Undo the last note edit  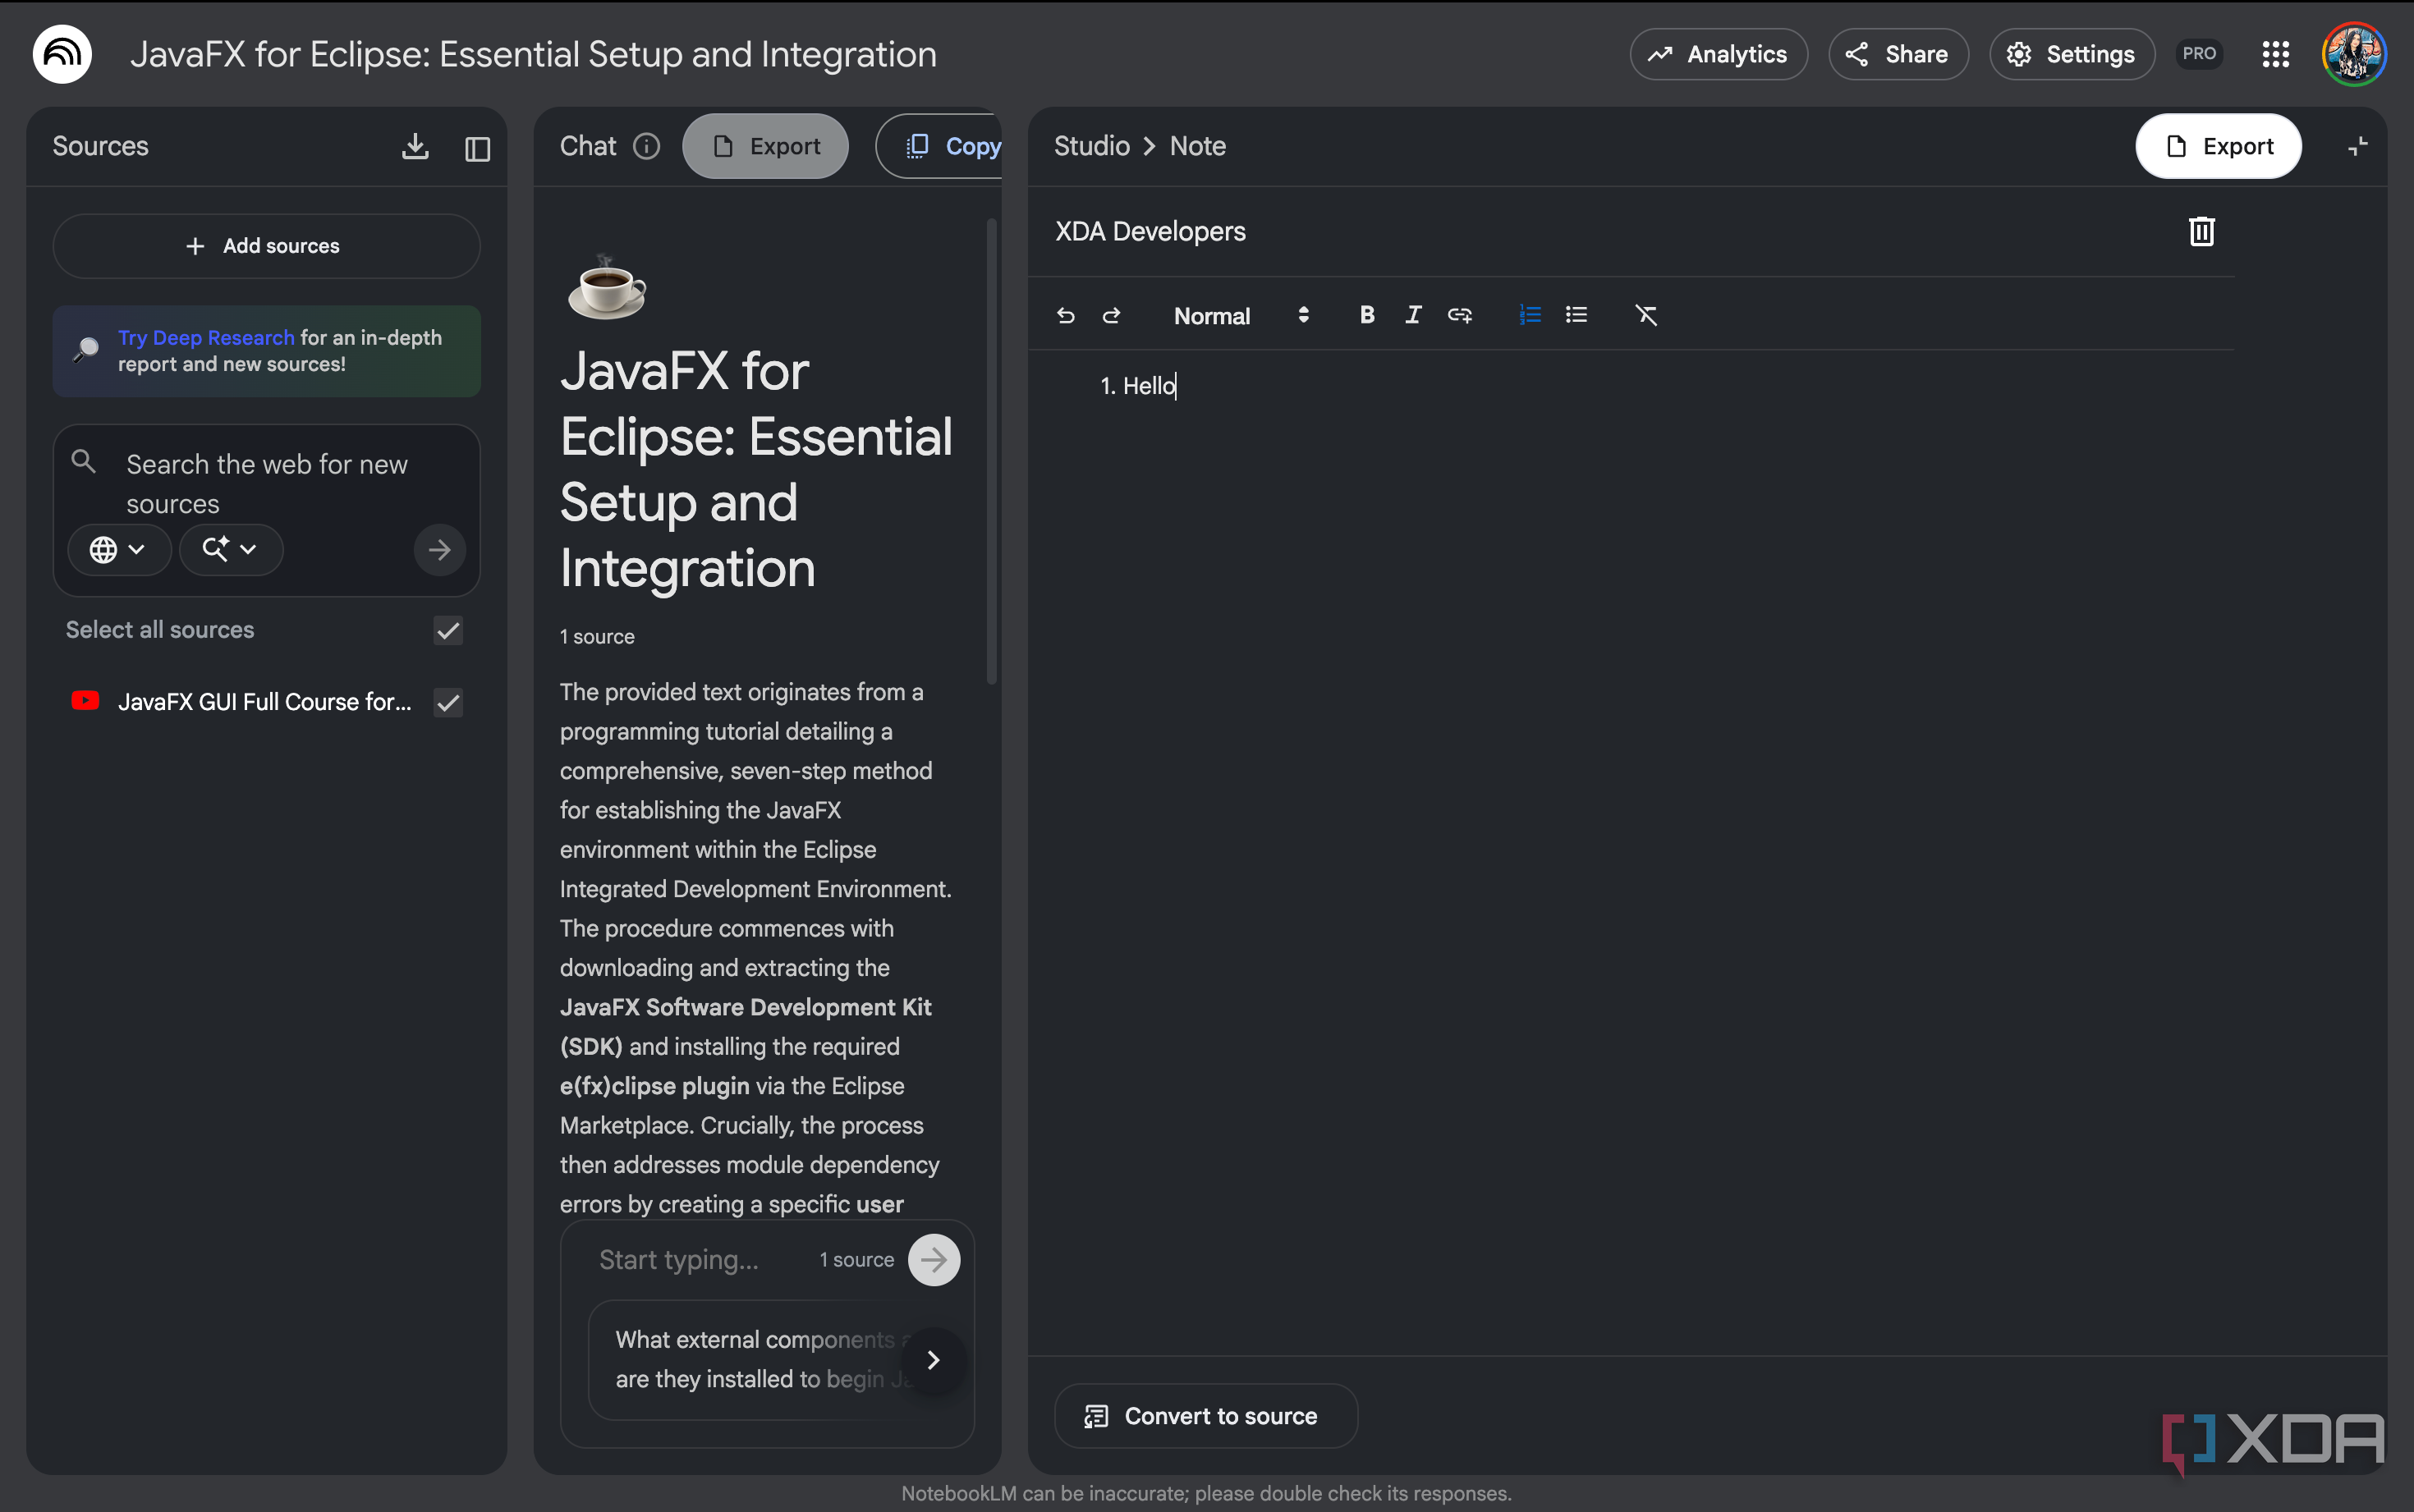(1066, 315)
